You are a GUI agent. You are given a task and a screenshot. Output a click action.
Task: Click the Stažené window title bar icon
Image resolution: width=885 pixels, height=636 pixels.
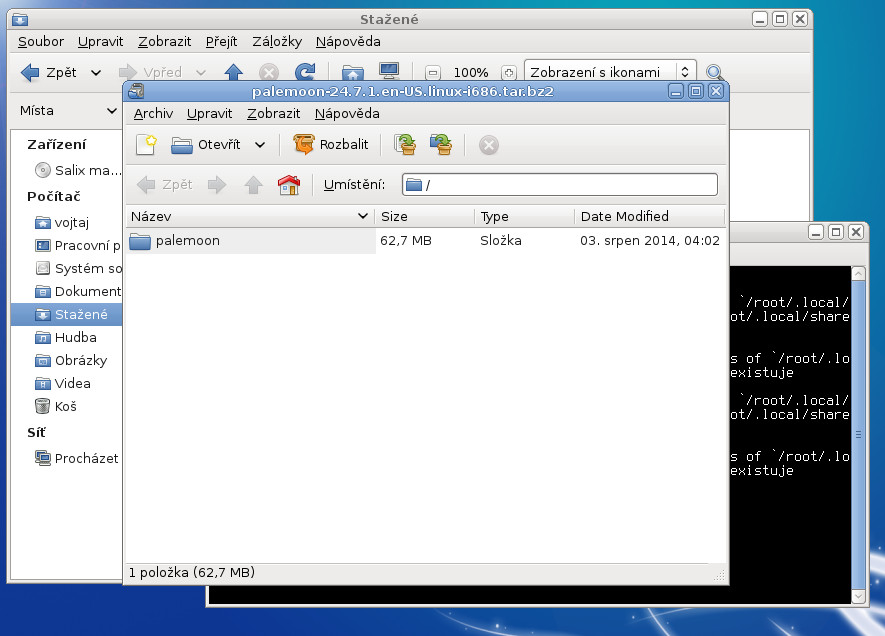tap(20, 20)
